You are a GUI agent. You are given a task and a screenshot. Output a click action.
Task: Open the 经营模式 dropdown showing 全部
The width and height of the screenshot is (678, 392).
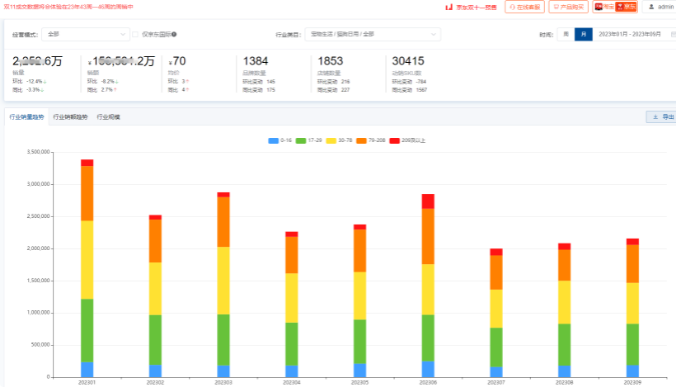coord(86,34)
